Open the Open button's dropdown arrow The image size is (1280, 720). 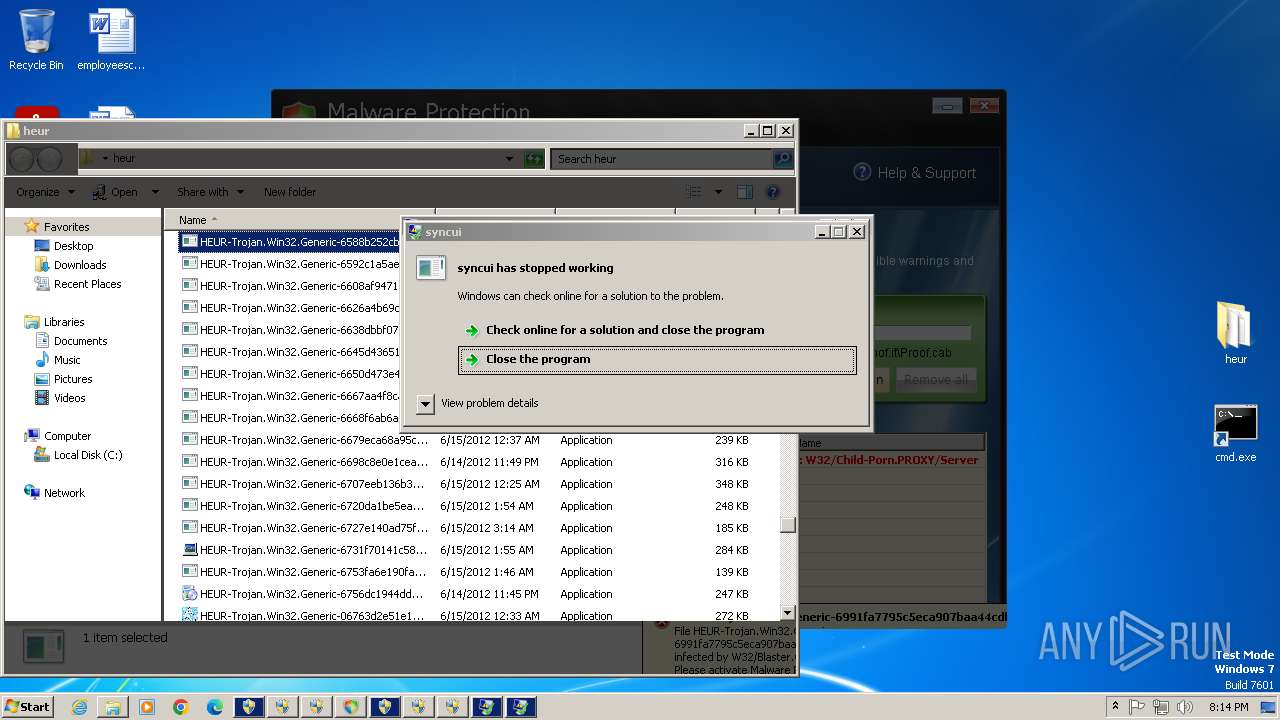(x=155, y=192)
